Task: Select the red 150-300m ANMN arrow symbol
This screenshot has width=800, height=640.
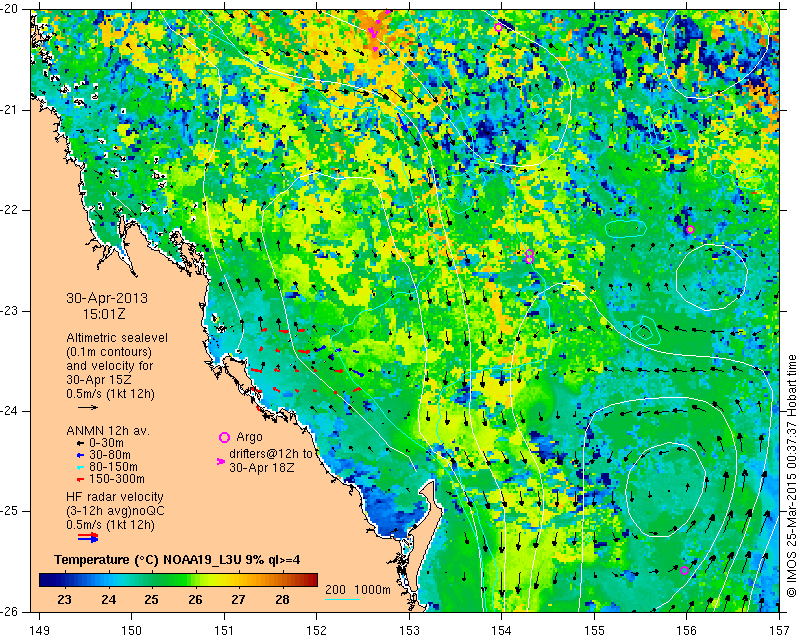Action: [80, 480]
